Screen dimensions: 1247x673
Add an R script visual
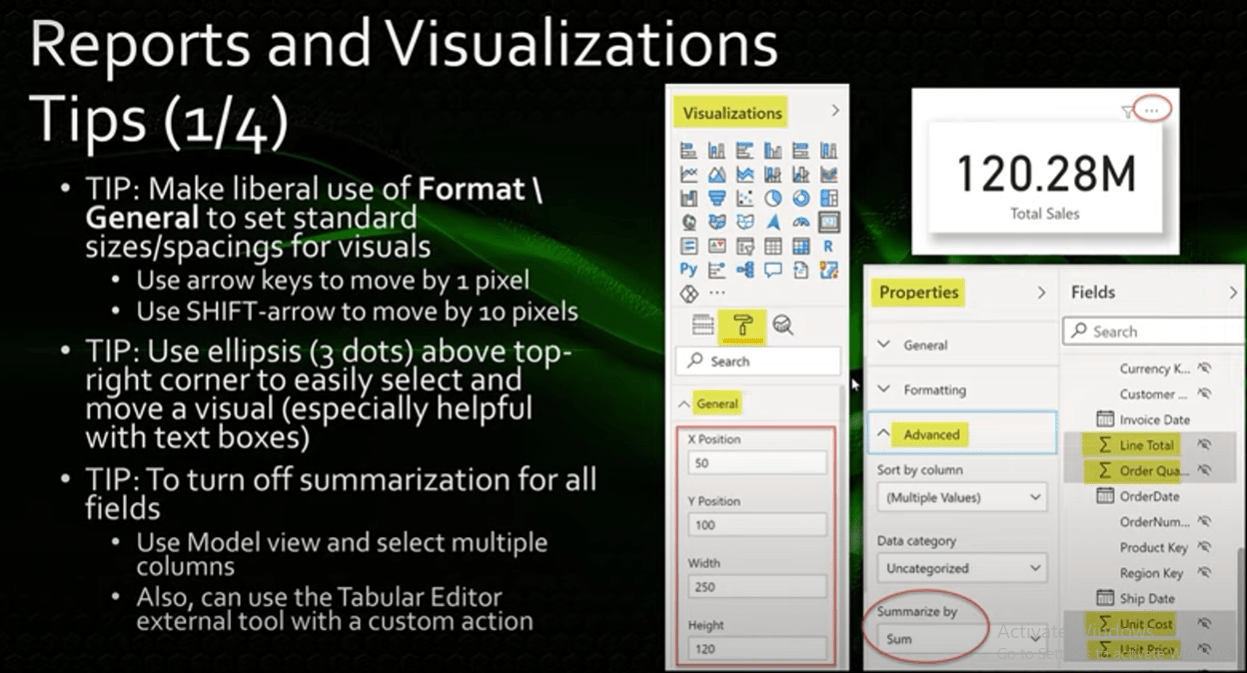click(829, 246)
